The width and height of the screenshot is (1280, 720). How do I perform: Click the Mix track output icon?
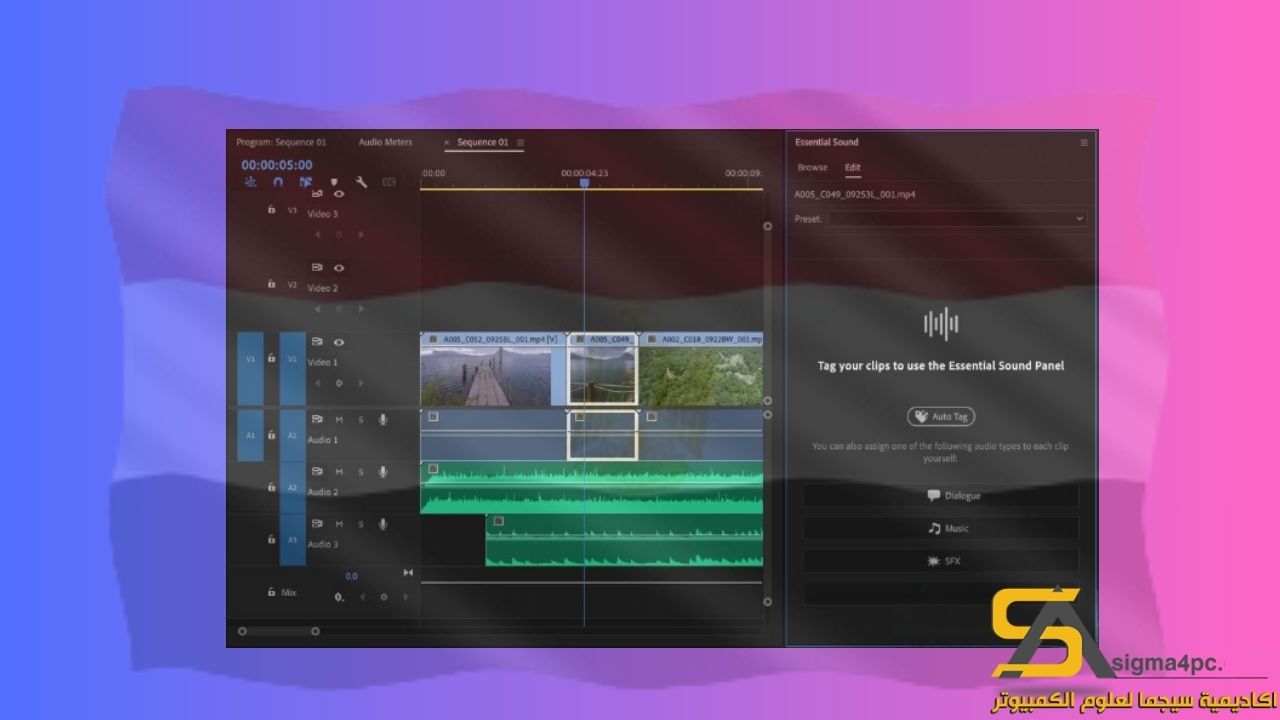[407, 573]
